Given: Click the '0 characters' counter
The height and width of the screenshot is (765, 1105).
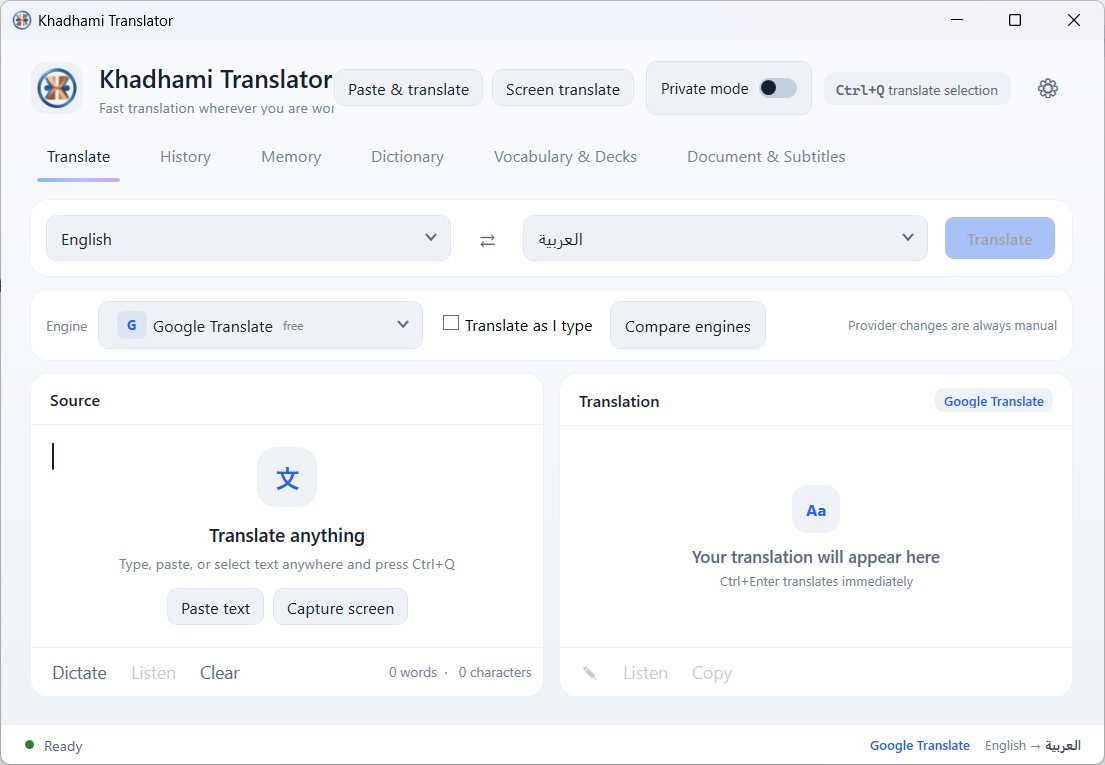Looking at the screenshot, I should (x=495, y=672).
